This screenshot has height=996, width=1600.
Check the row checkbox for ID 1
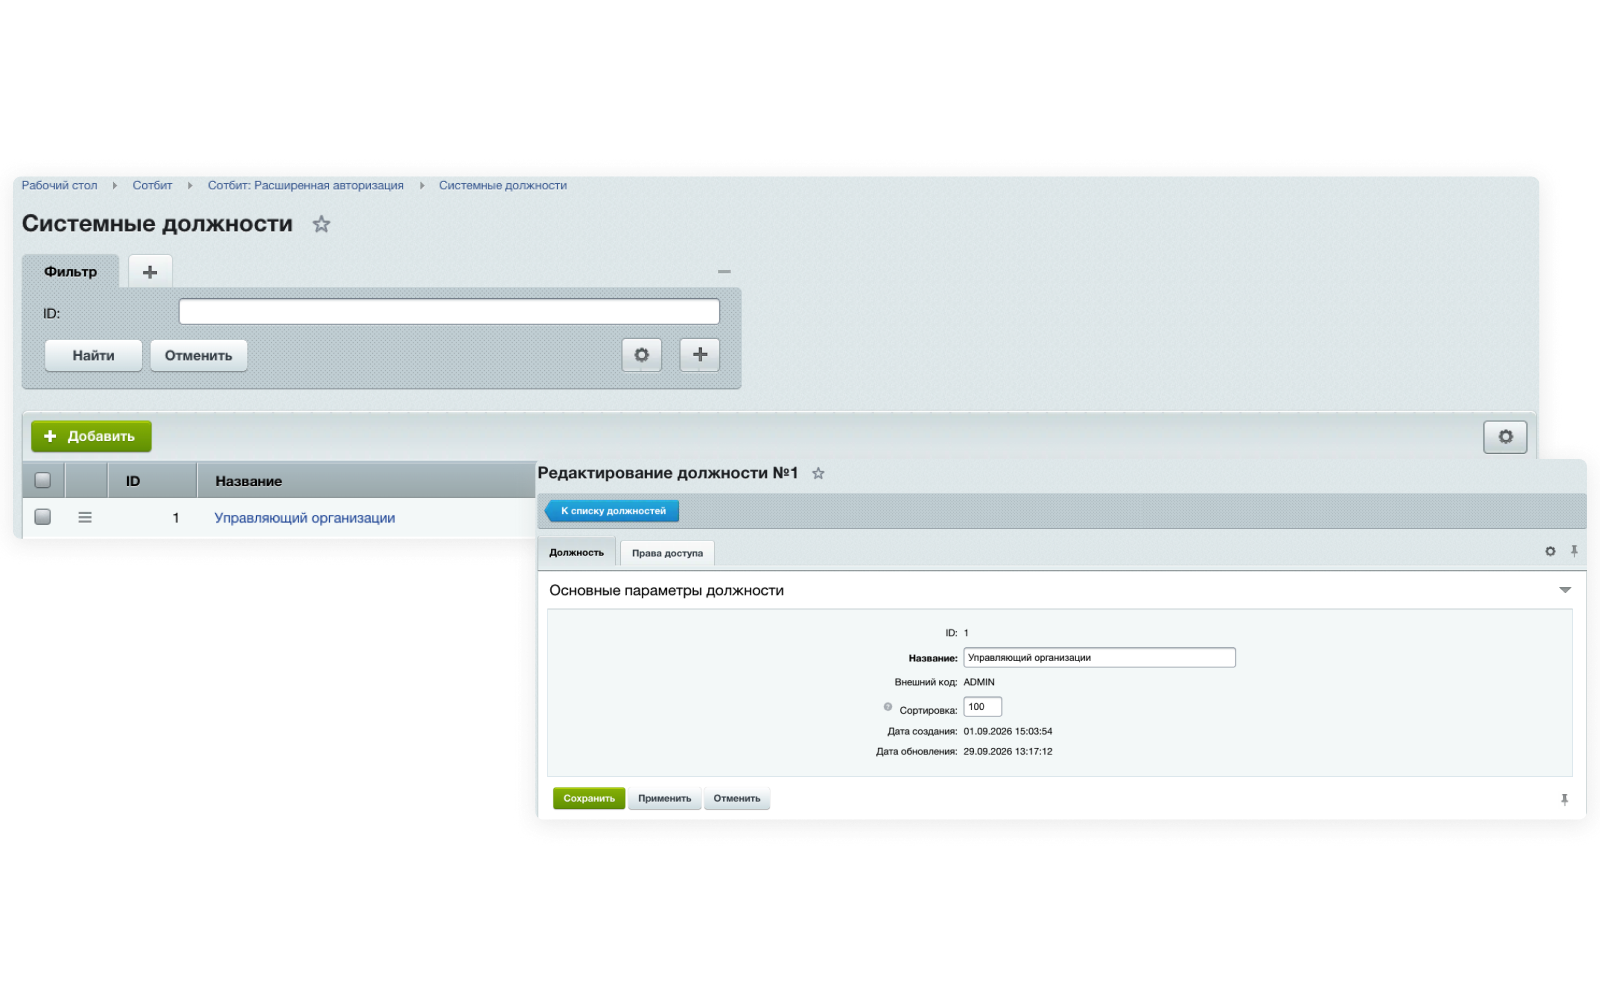click(x=43, y=517)
